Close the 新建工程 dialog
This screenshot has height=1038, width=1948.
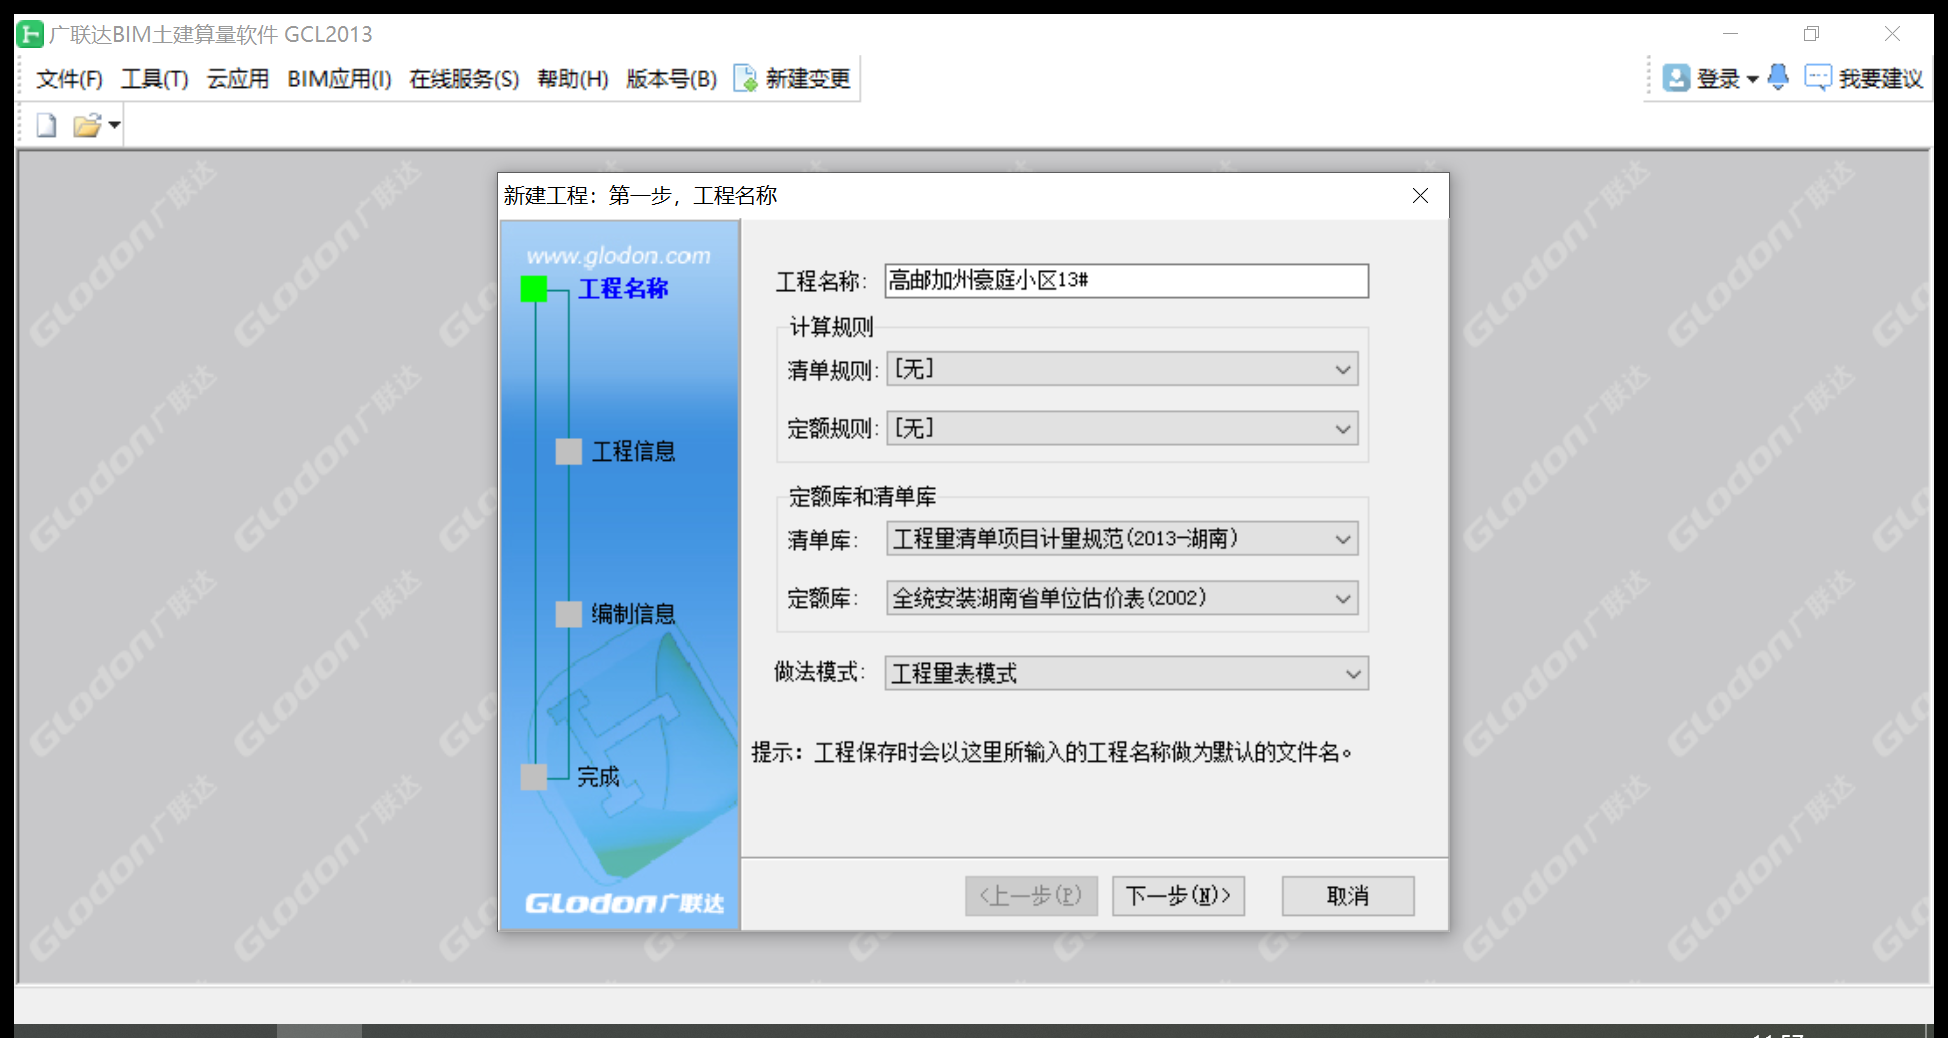click(x=1420, y=196)
